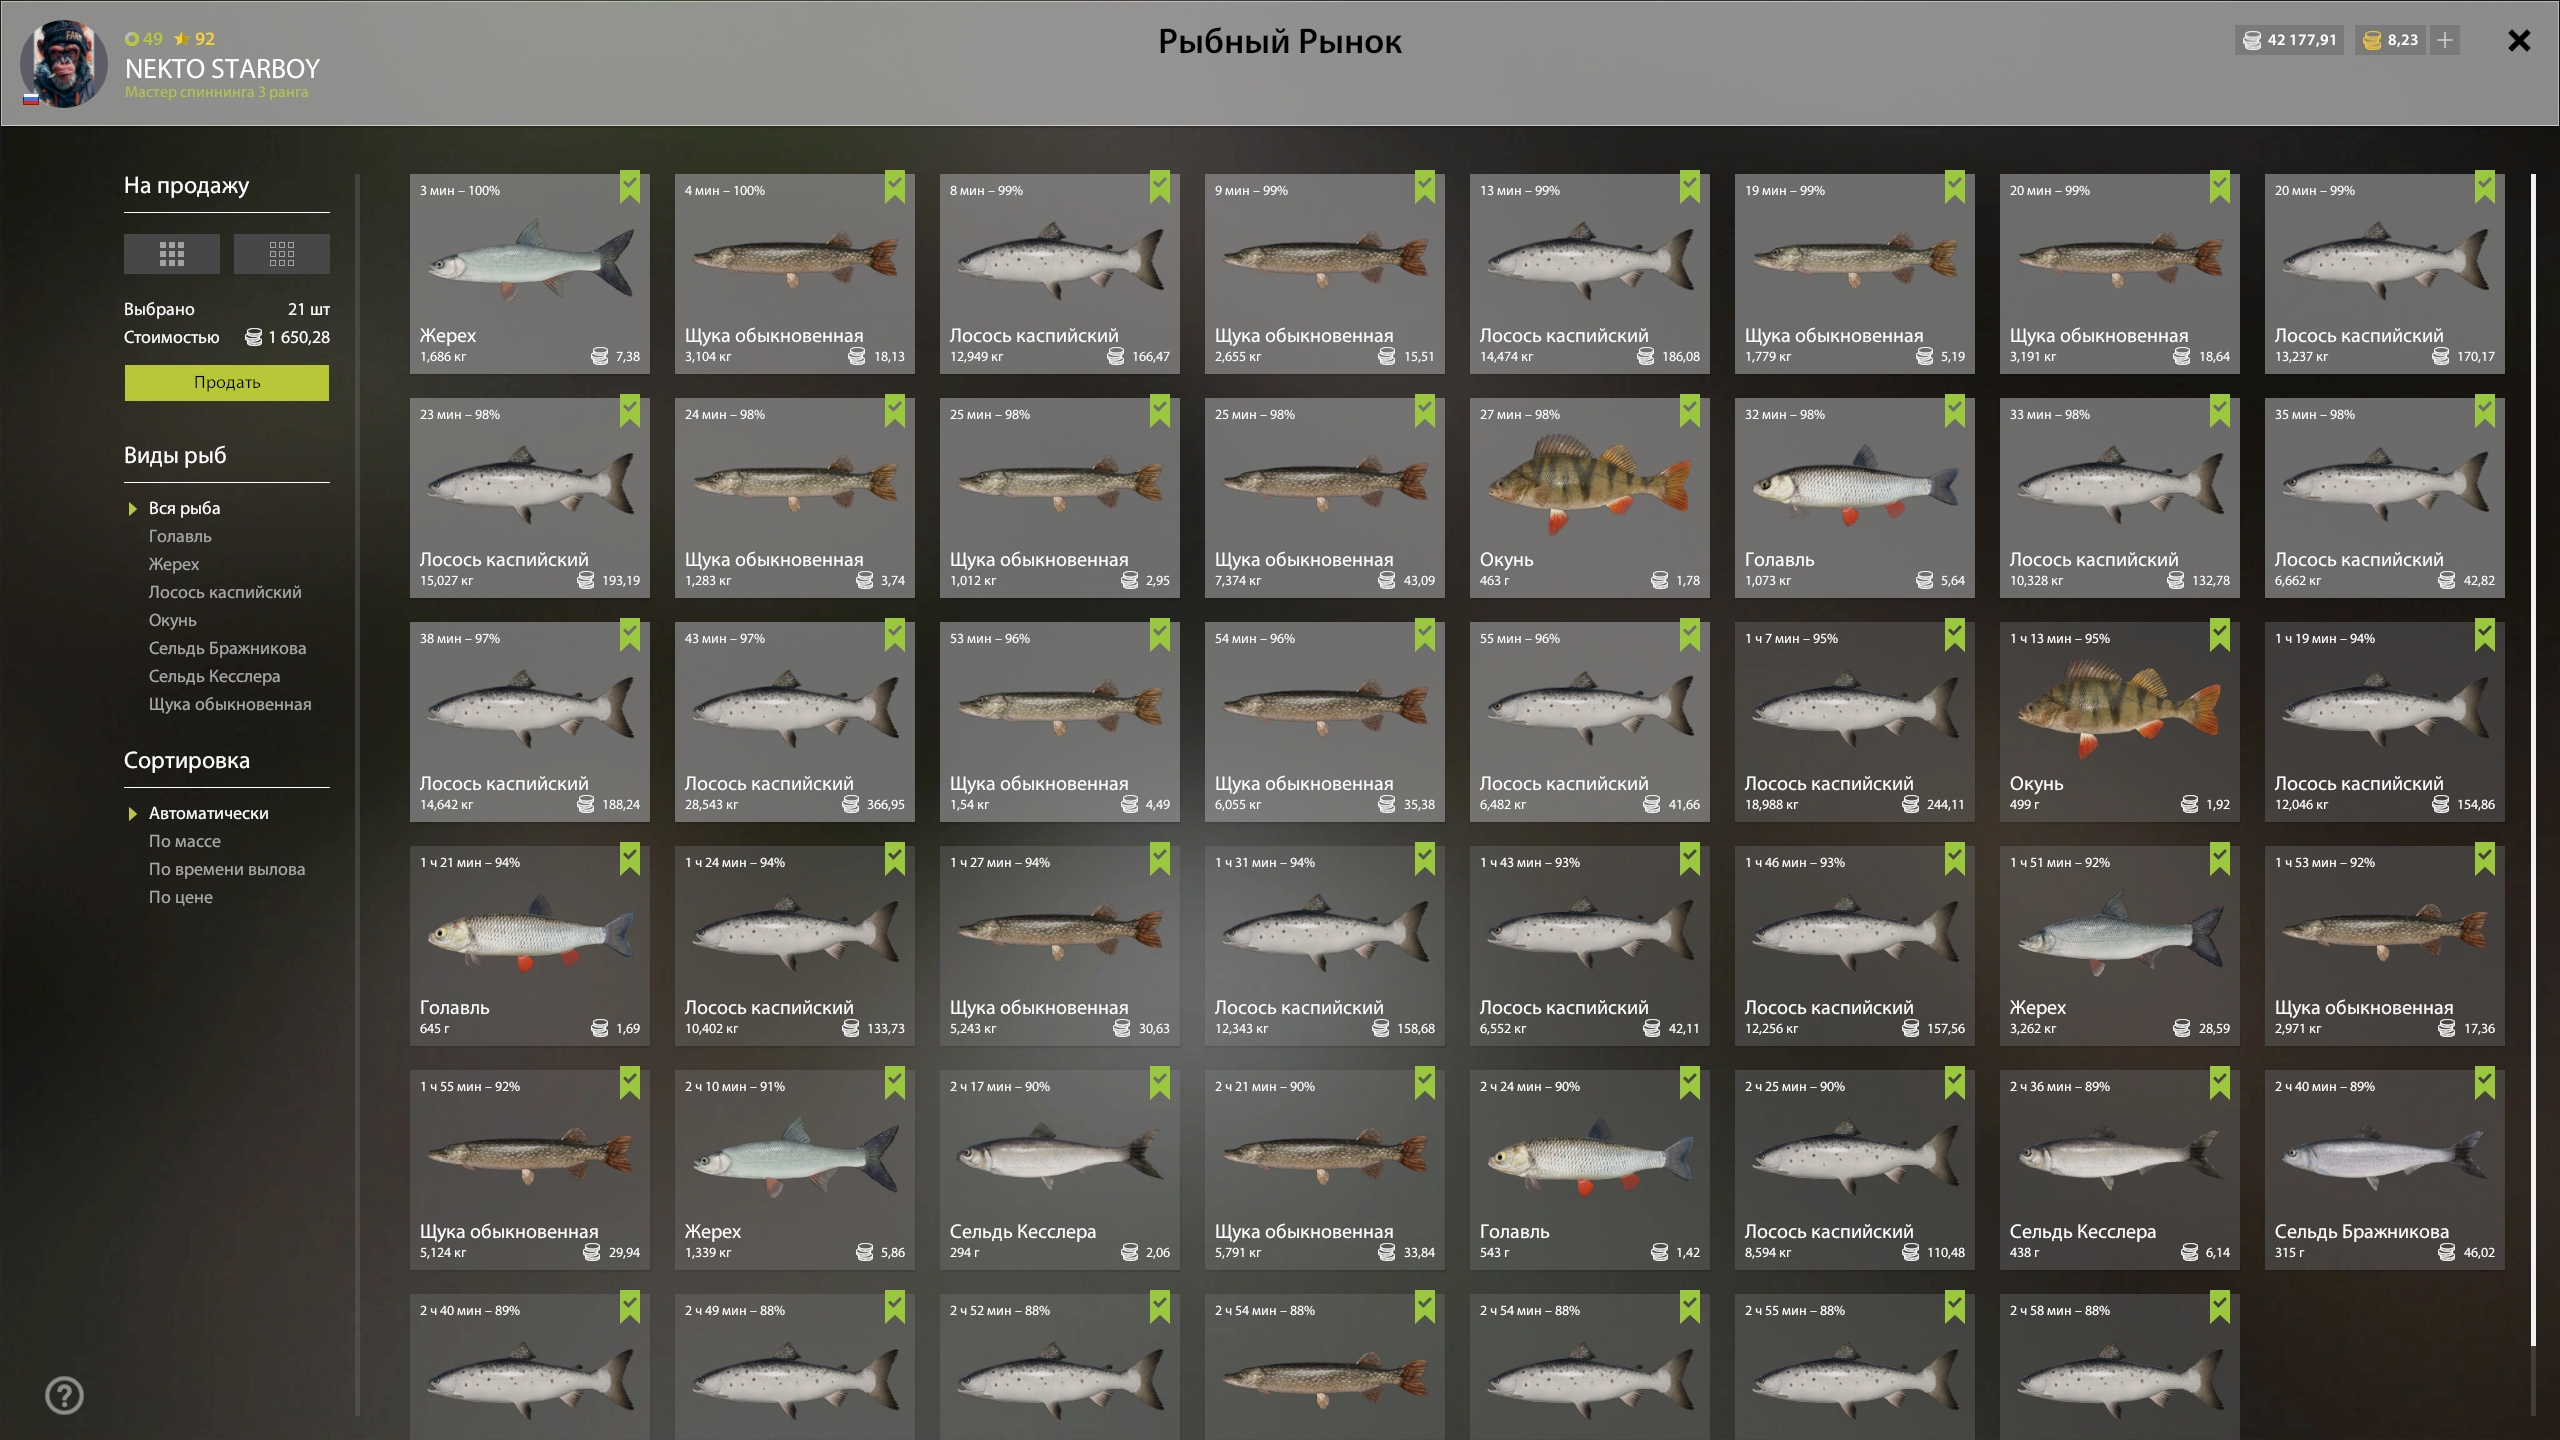Image resolution: width=2560 pixels, height=1440 pixels.
Task: Select the large grid view icon
Action: pyautogui.click(x=171, y=254)
